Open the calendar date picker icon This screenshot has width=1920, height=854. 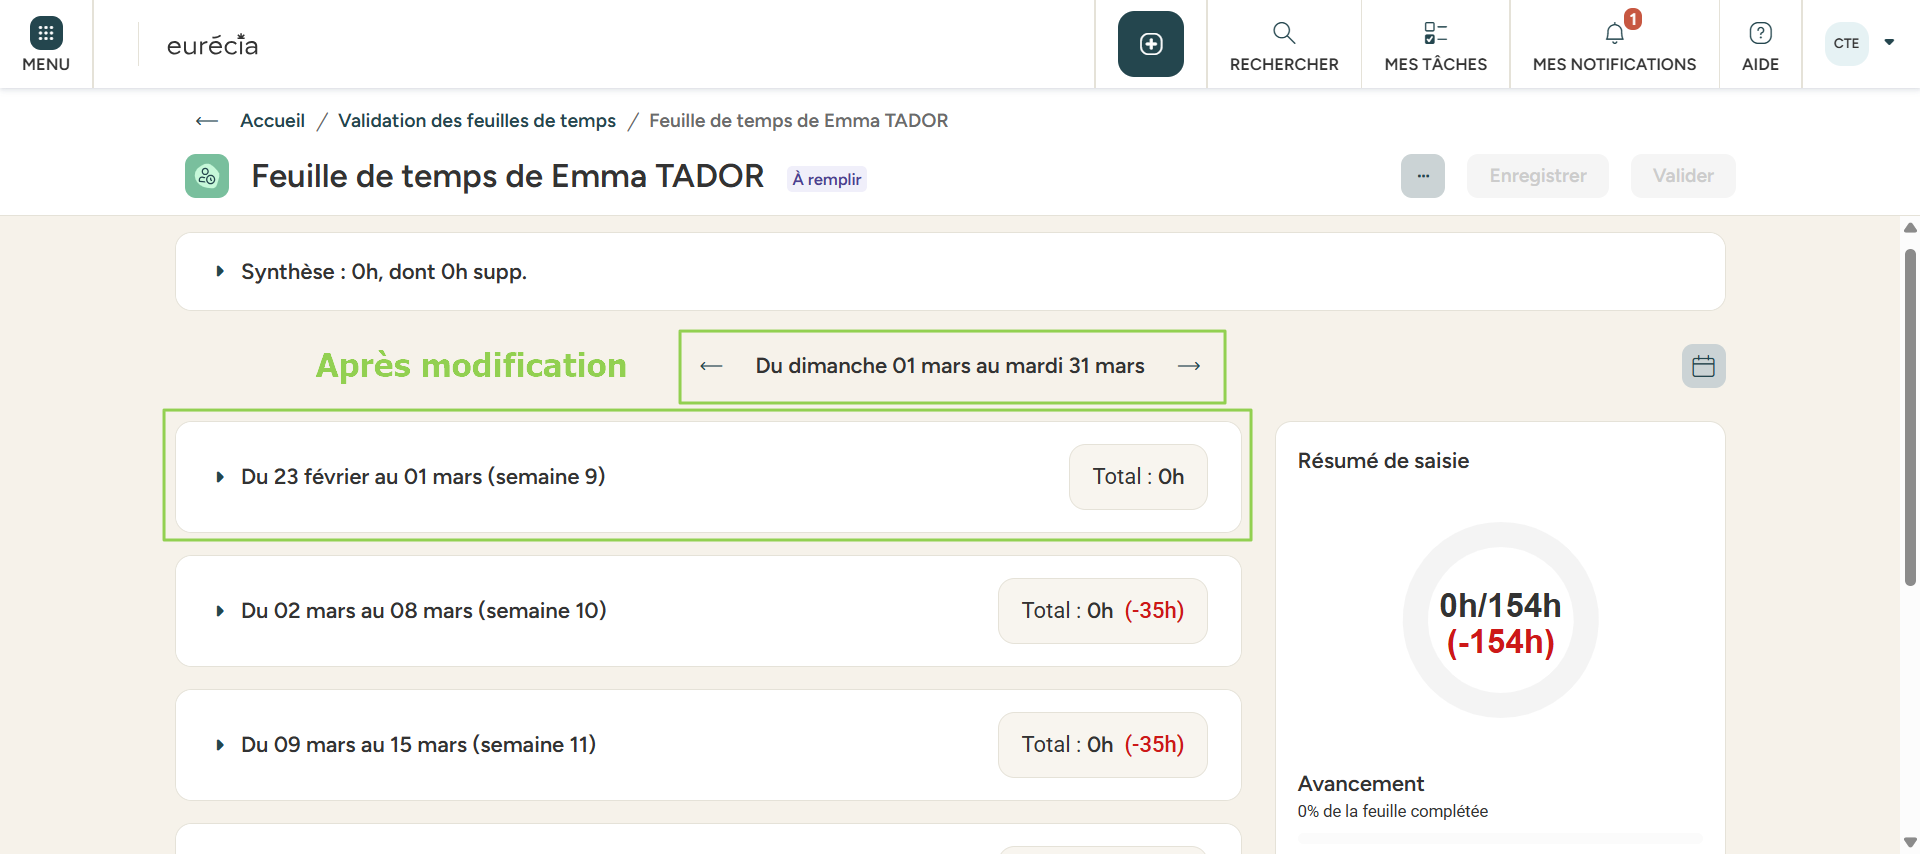[1703, 366]
